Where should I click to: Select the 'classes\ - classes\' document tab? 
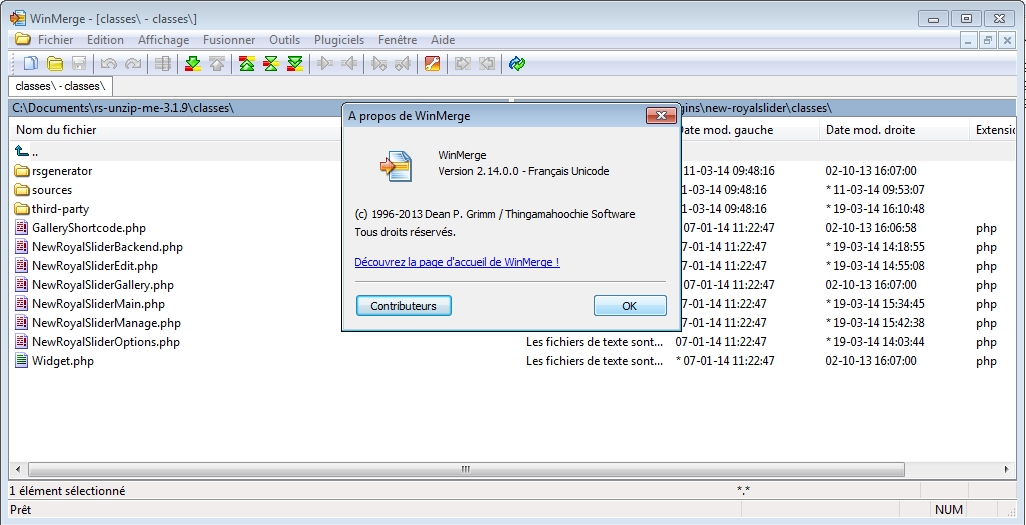[60, 86]
